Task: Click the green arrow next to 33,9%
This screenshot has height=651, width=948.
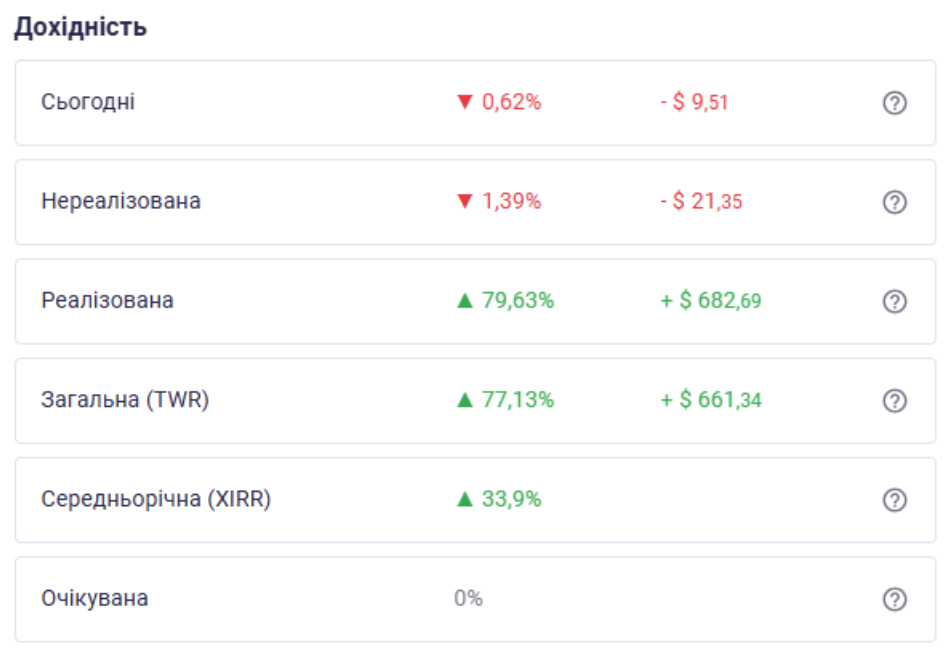Action: [463, 499]
